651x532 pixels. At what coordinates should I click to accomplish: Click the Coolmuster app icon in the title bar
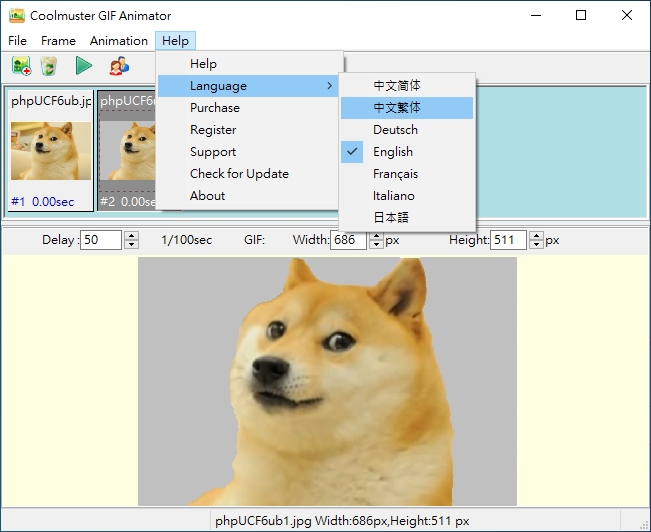pos(17,16)
